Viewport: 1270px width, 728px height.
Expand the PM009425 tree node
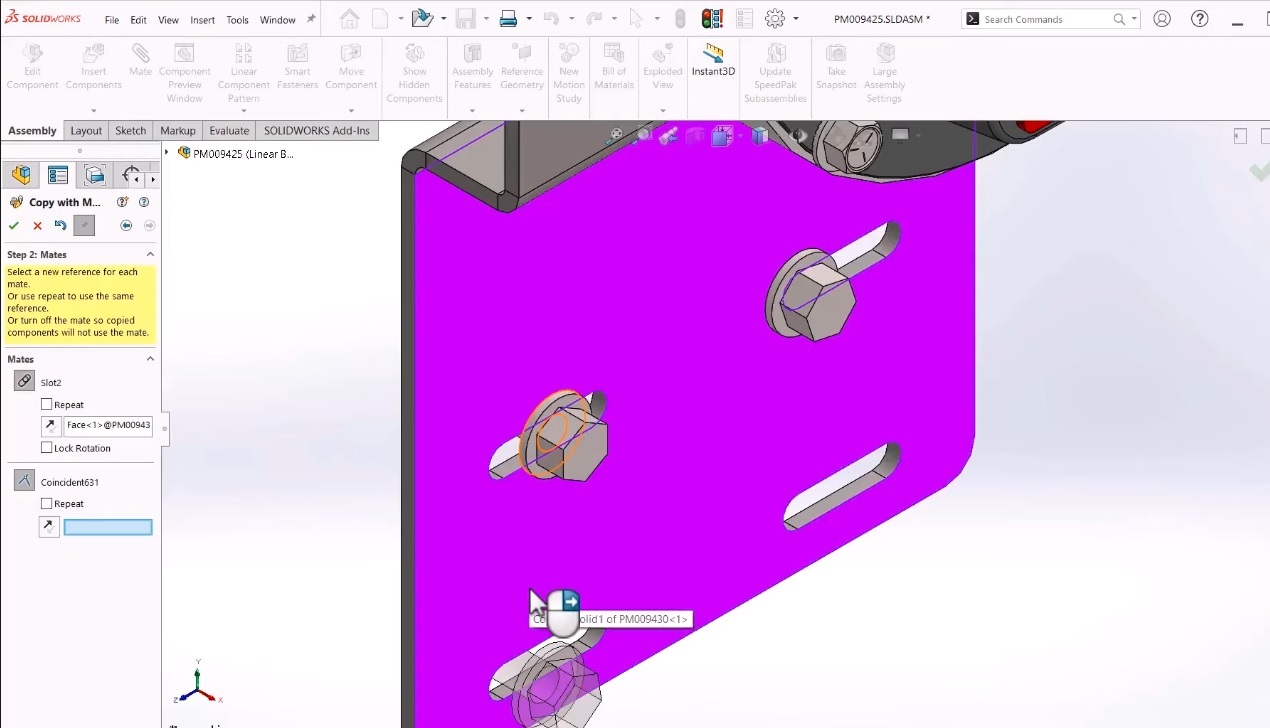167,153
